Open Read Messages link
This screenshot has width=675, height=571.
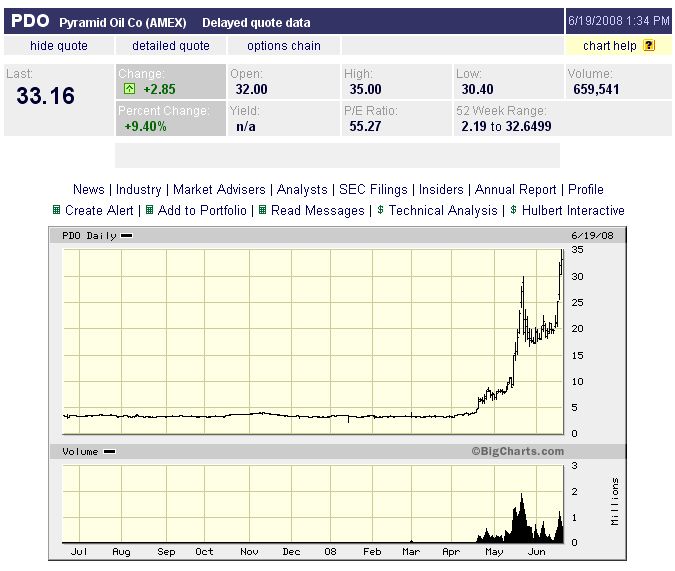click(318, 211)
